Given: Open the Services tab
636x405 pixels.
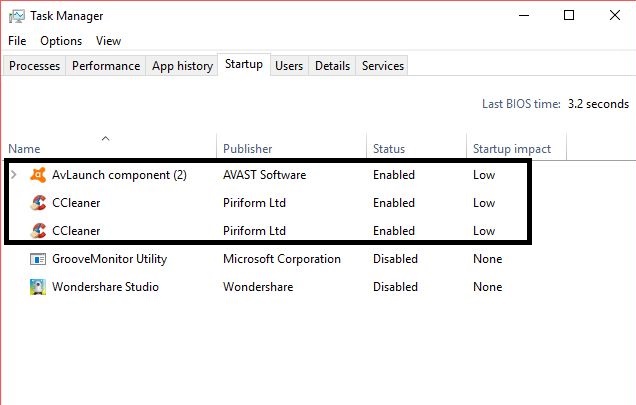Looking at the screenshot, I should (383, 66).
